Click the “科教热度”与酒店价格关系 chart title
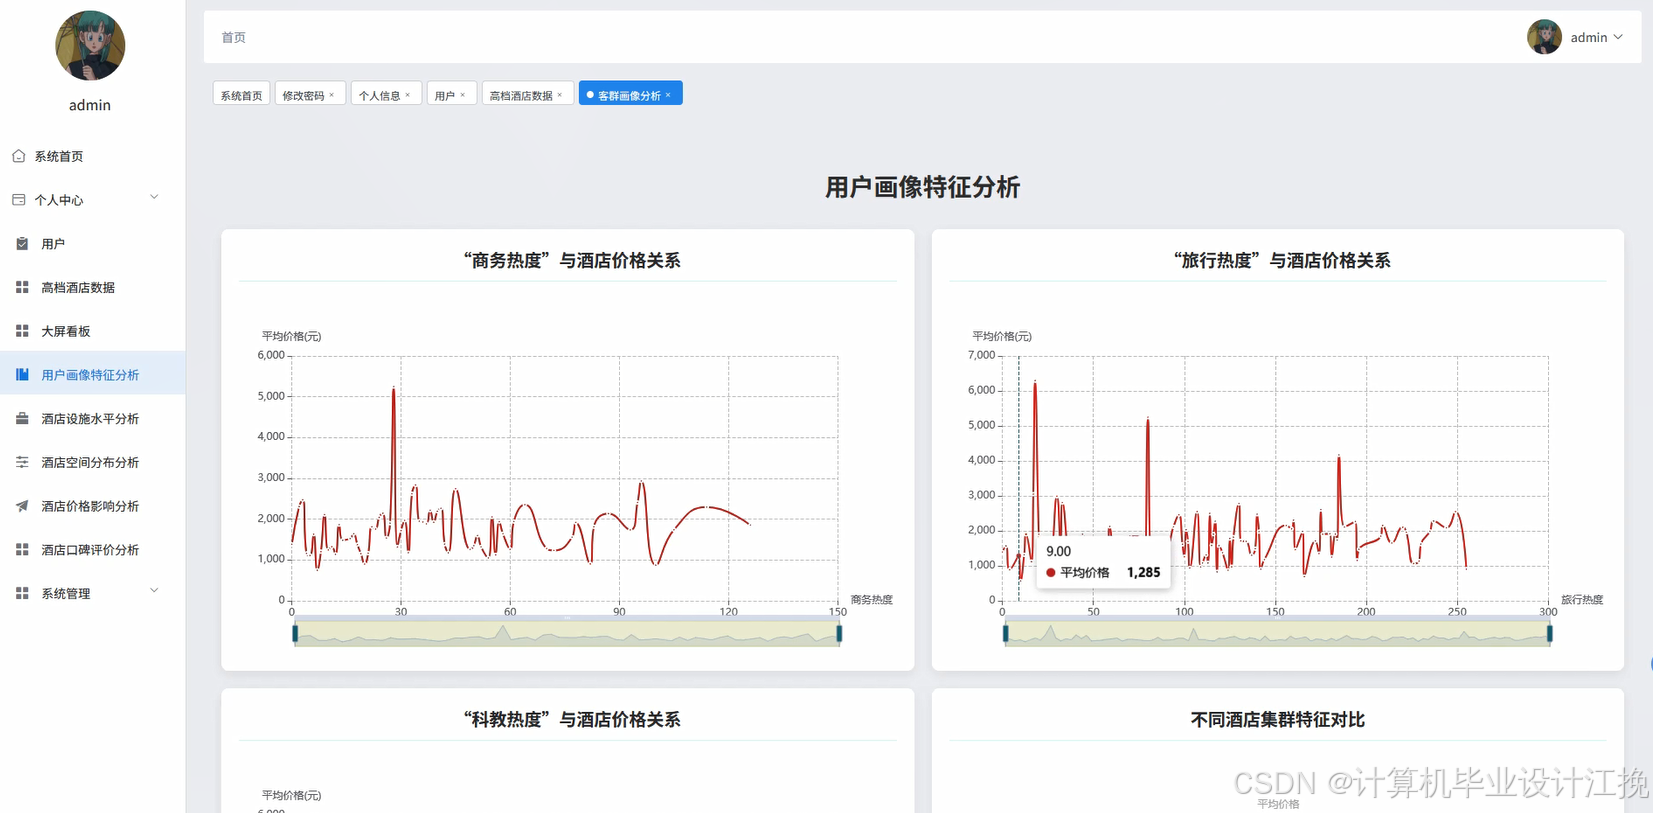 (572, 719)
